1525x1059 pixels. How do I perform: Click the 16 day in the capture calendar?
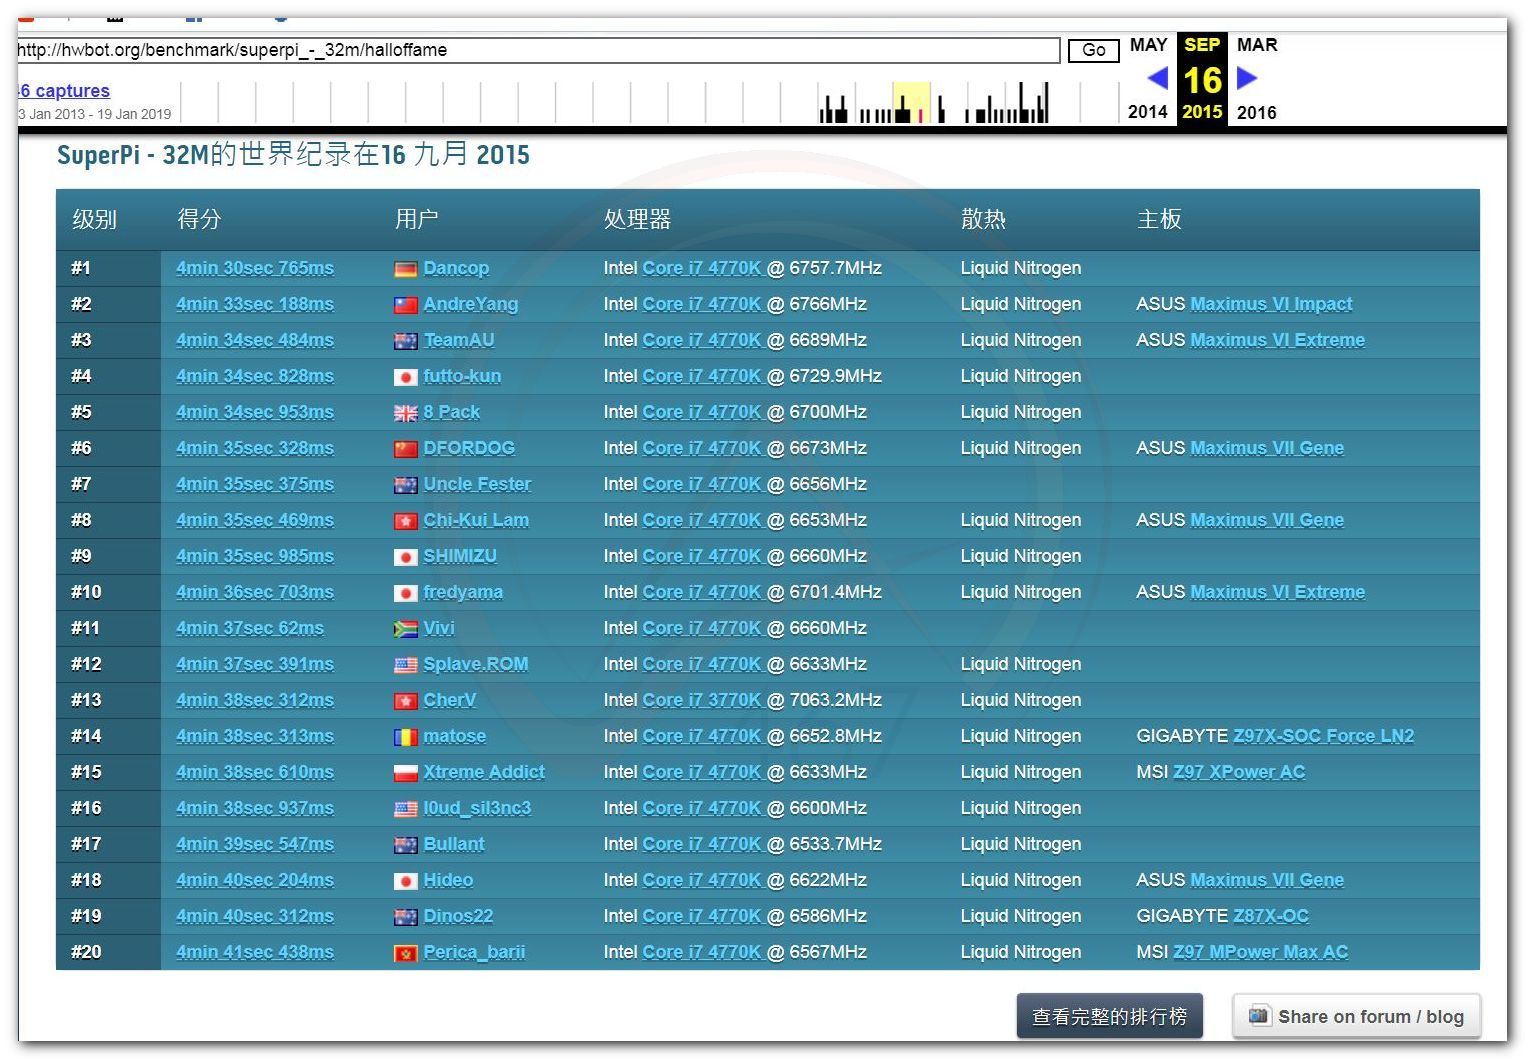coord(1202,80)
